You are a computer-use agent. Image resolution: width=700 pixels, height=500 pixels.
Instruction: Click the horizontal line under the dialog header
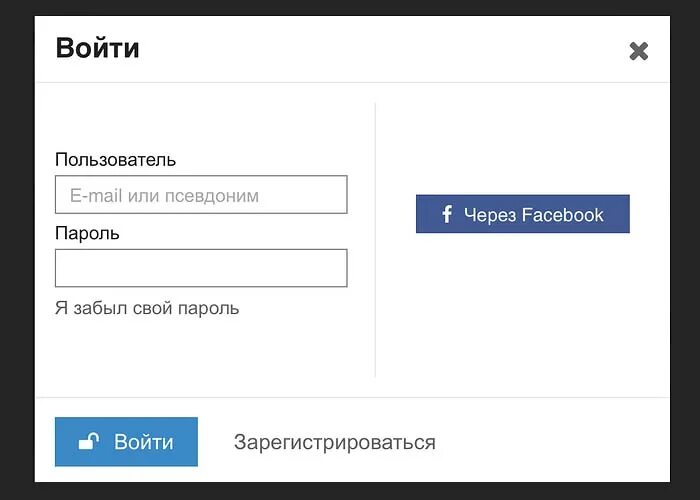click(x=352, y=82)
